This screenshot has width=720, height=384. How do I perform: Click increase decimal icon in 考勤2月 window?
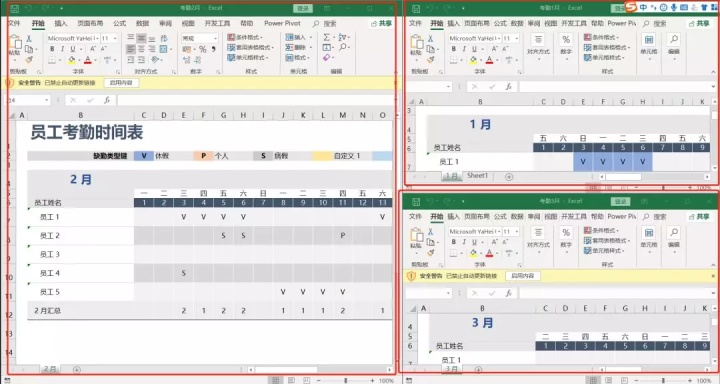[x=186, y=60]
